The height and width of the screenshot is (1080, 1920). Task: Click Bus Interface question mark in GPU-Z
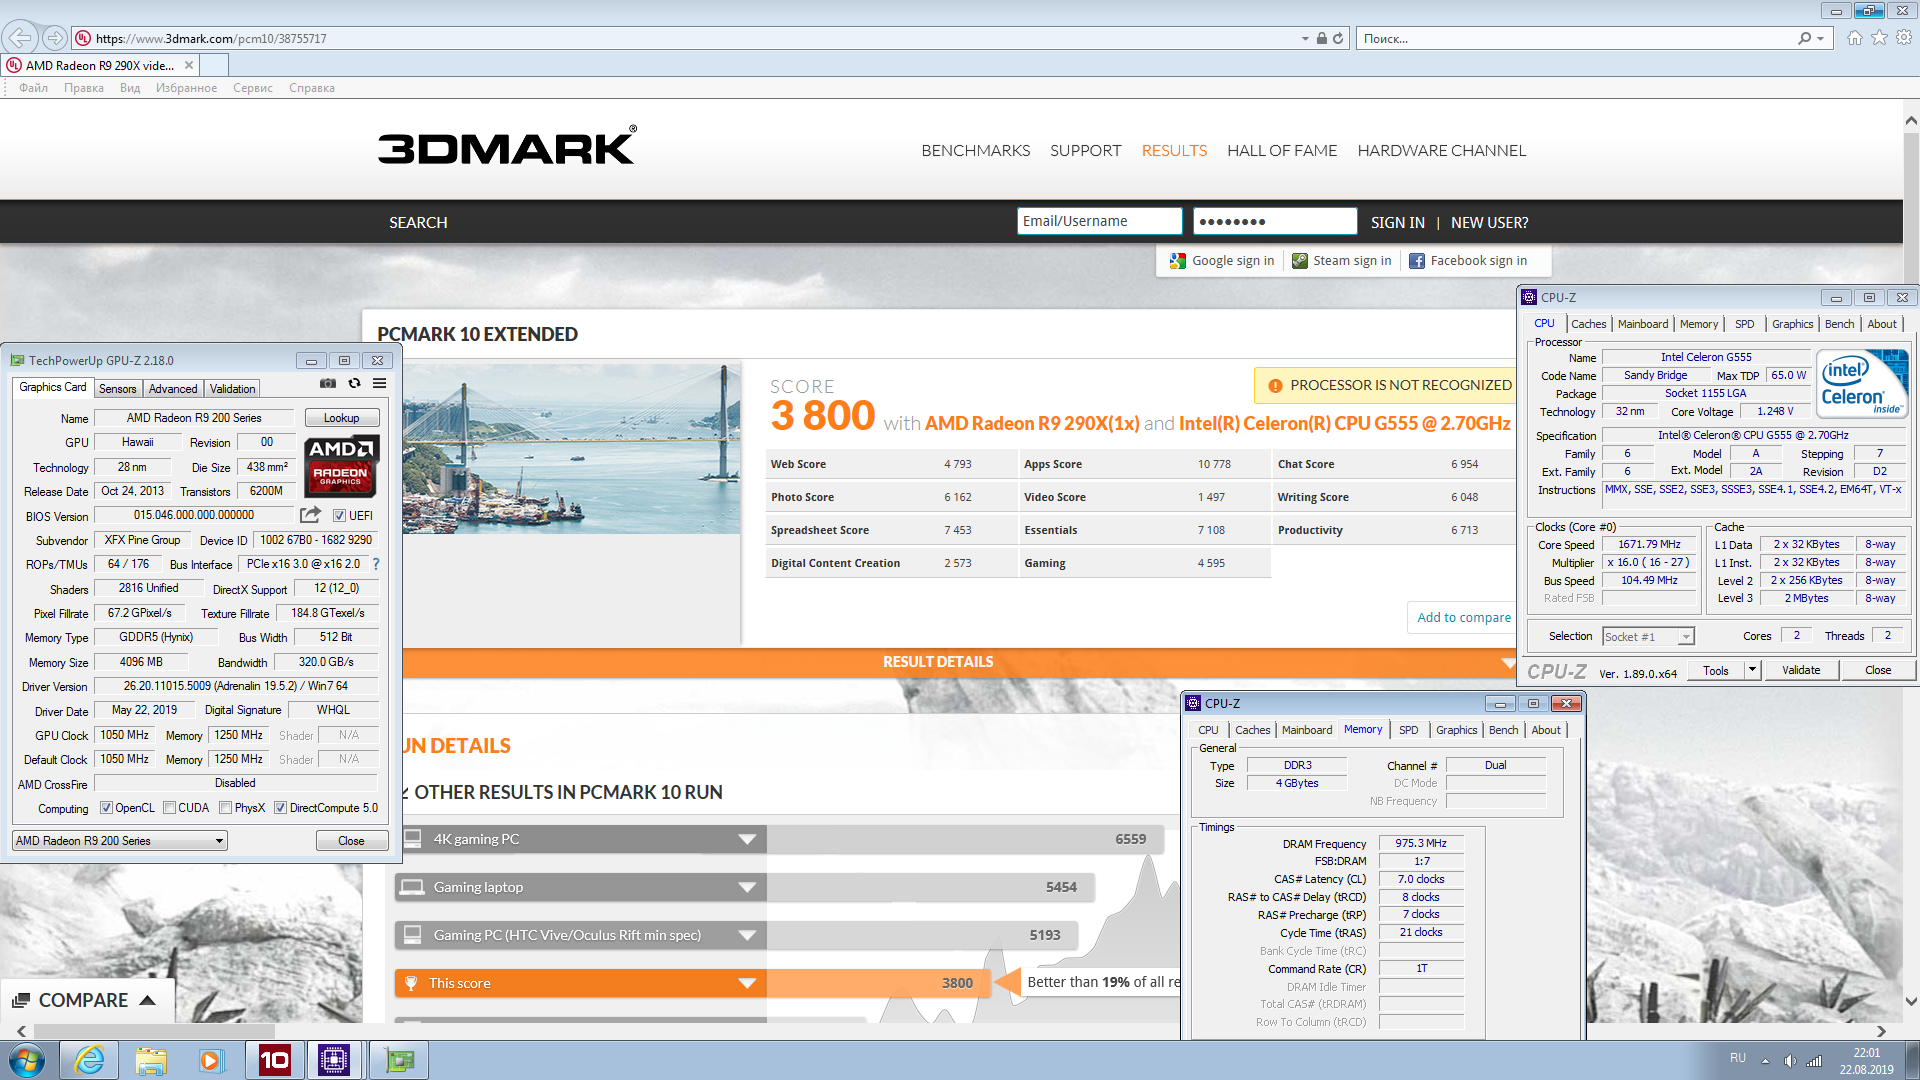click(376, 564)
